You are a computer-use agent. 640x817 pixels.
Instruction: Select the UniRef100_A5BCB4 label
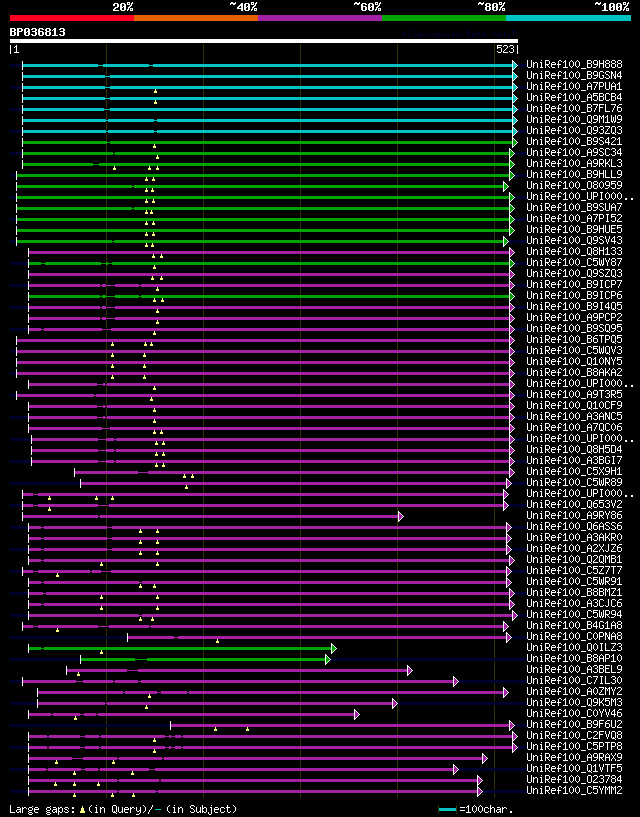pos(574,97)
